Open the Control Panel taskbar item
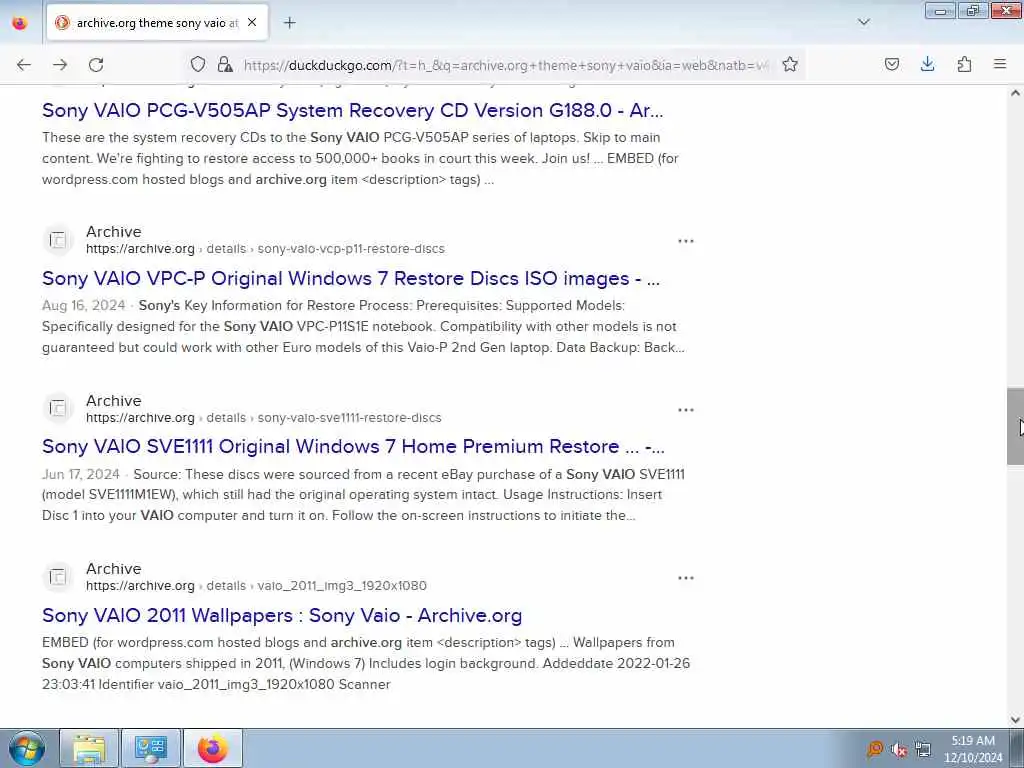 tap(151, 748)
